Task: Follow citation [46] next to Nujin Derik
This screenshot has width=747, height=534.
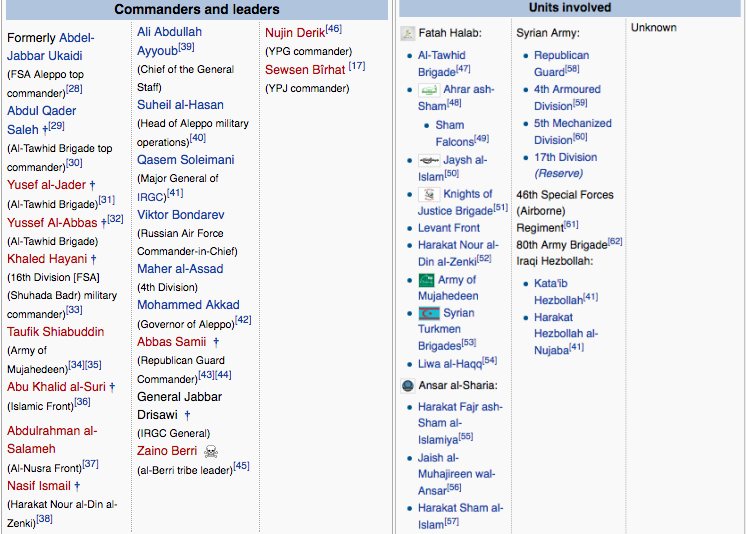Action: tap(333, 29)
